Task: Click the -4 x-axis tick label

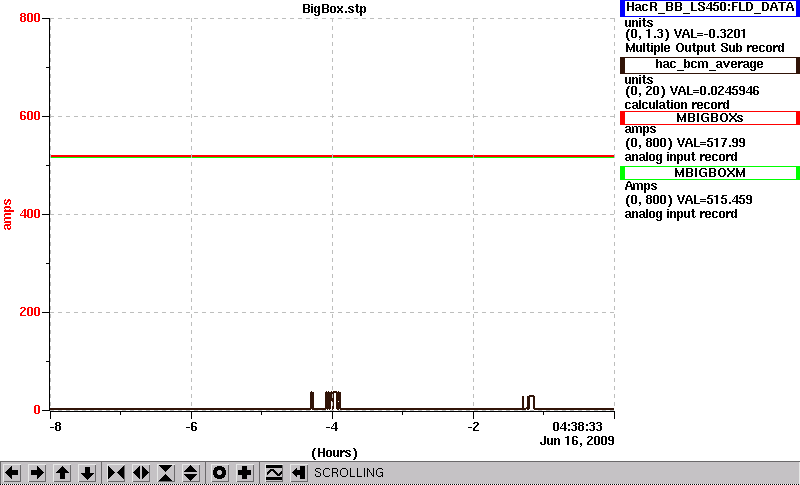Action: point(332,427)
